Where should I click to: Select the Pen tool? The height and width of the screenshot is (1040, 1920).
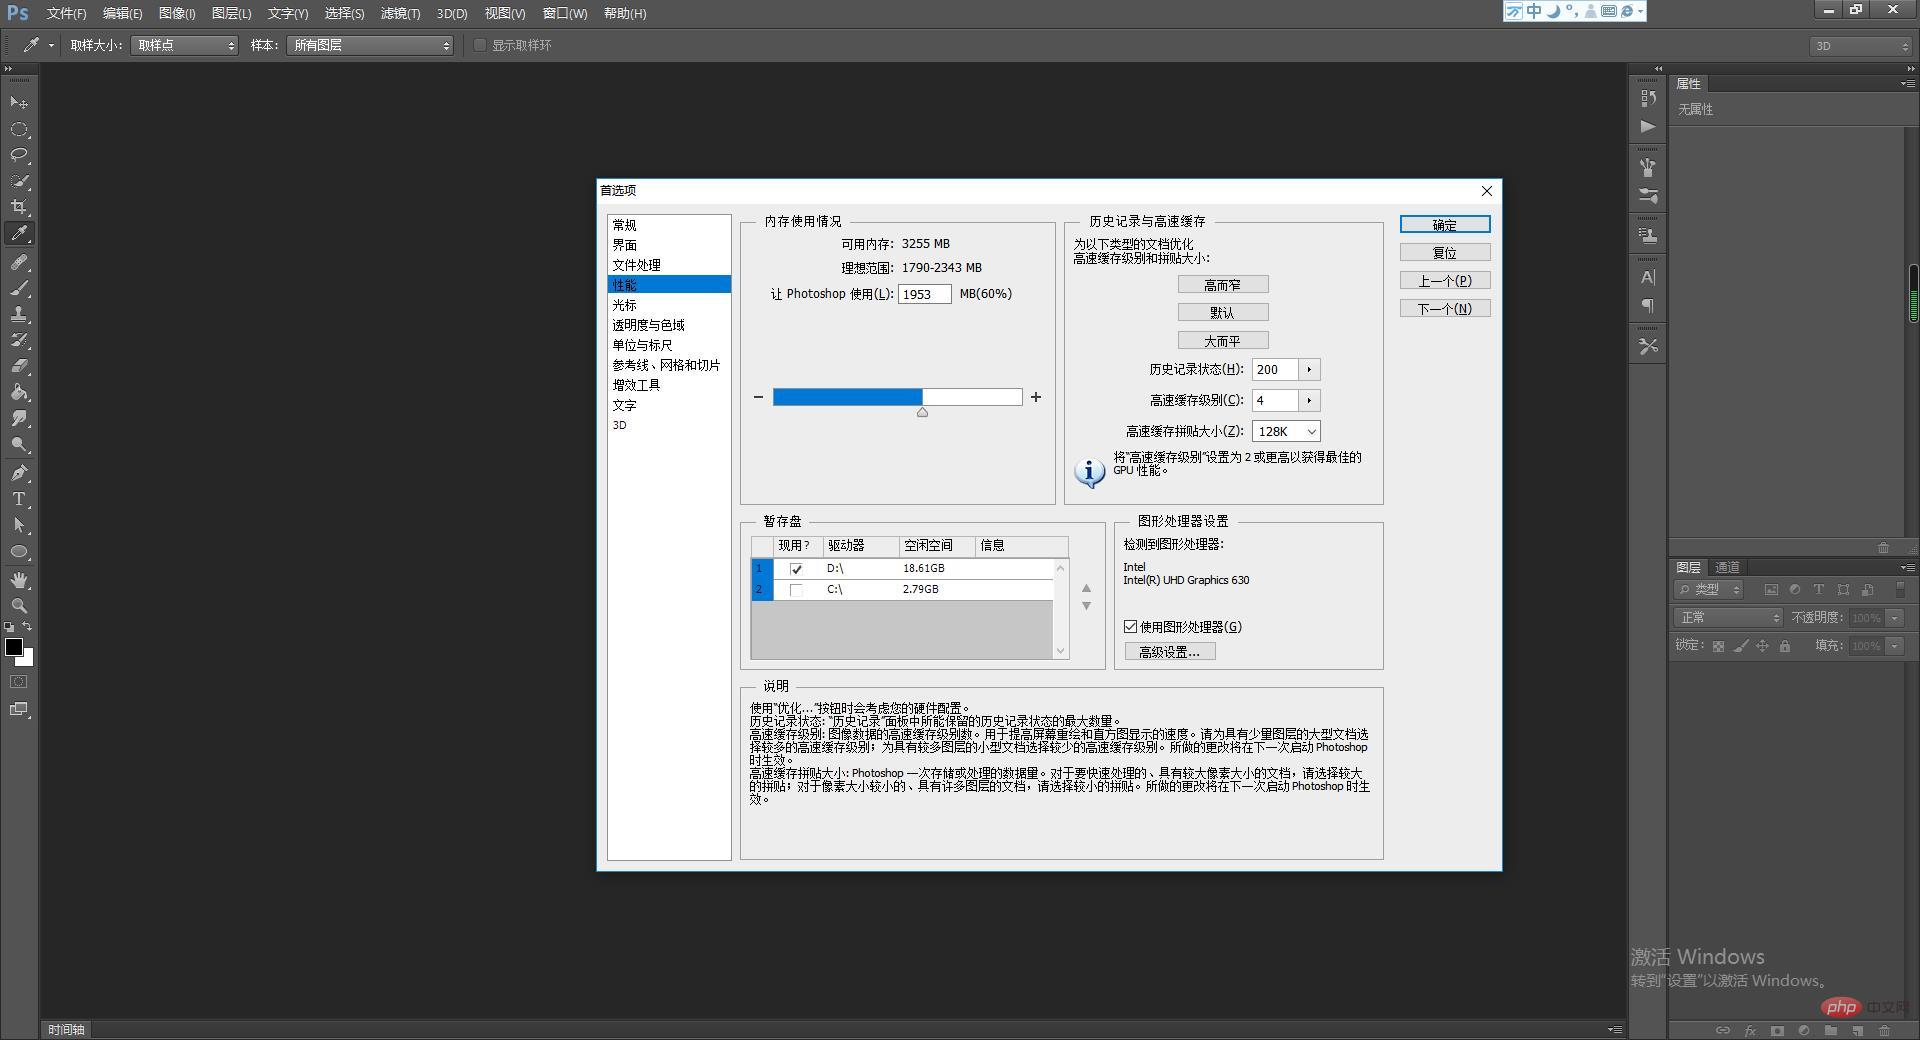[19, 473]
